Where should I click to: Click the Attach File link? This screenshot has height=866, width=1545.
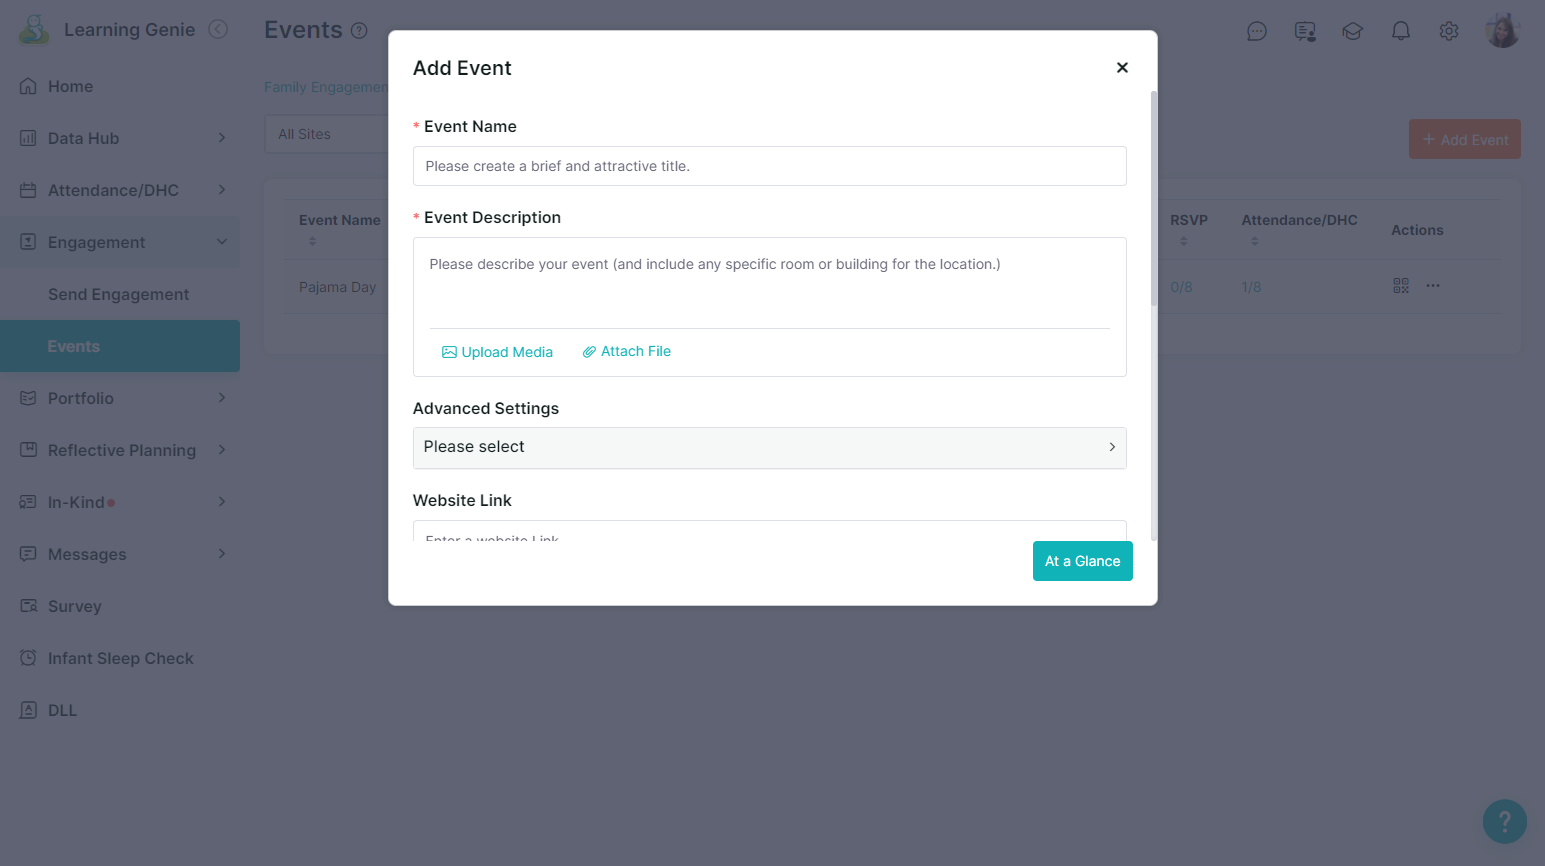627,351
